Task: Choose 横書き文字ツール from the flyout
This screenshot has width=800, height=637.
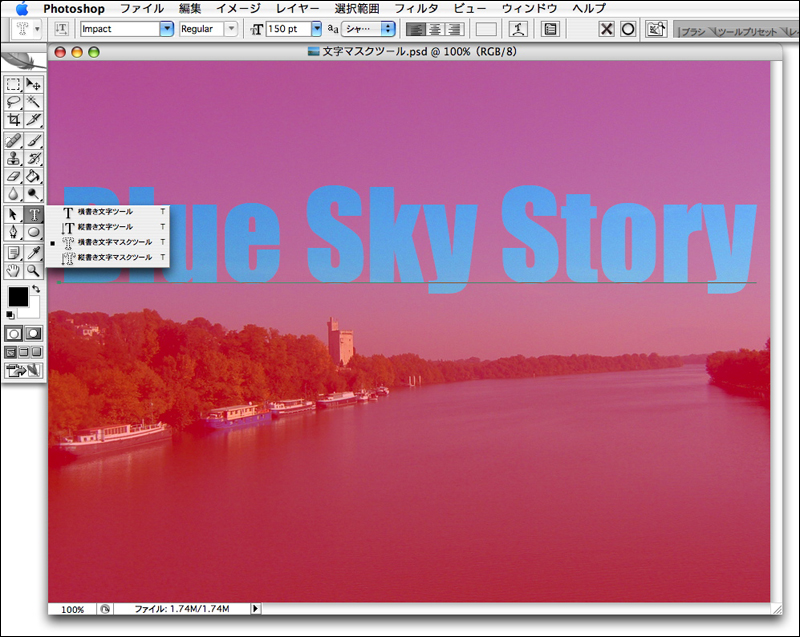Action: point(105,212)
